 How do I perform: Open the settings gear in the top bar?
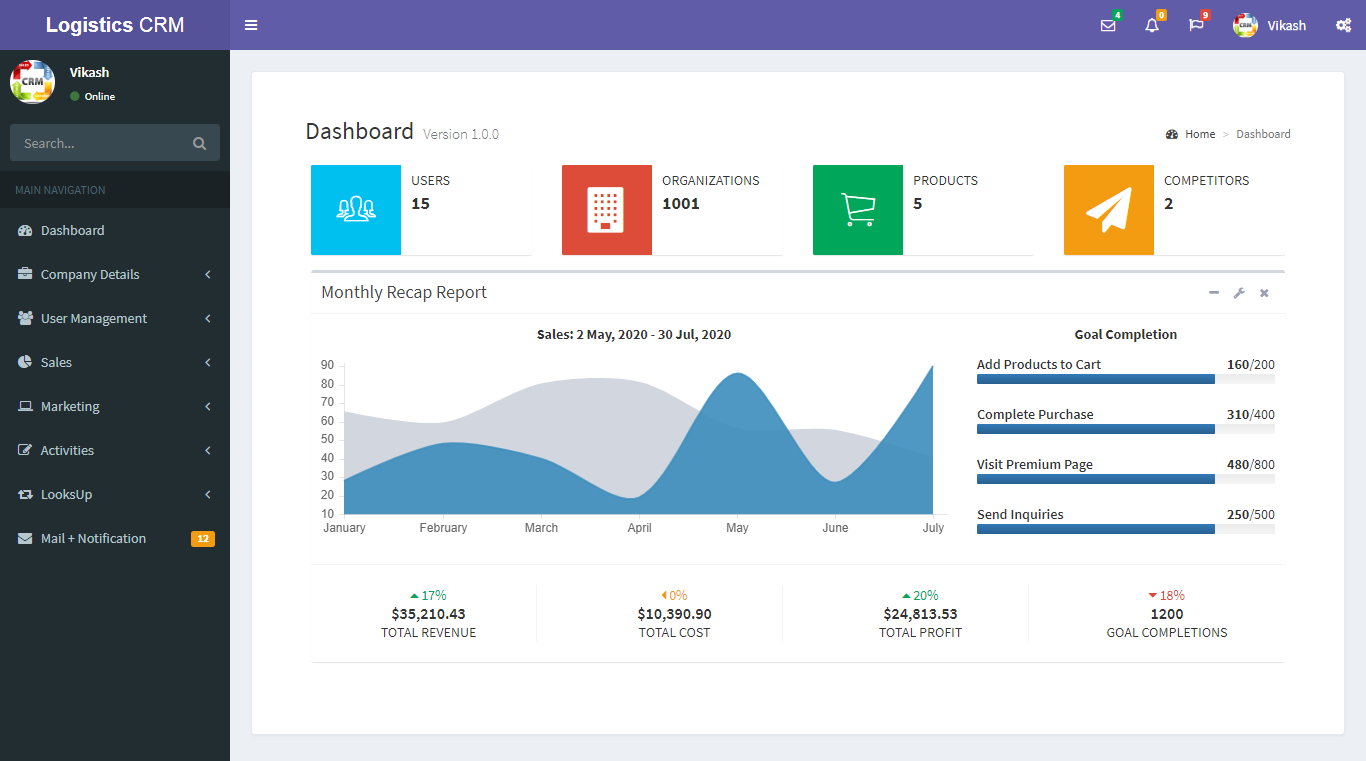(x=1343, y=25)
